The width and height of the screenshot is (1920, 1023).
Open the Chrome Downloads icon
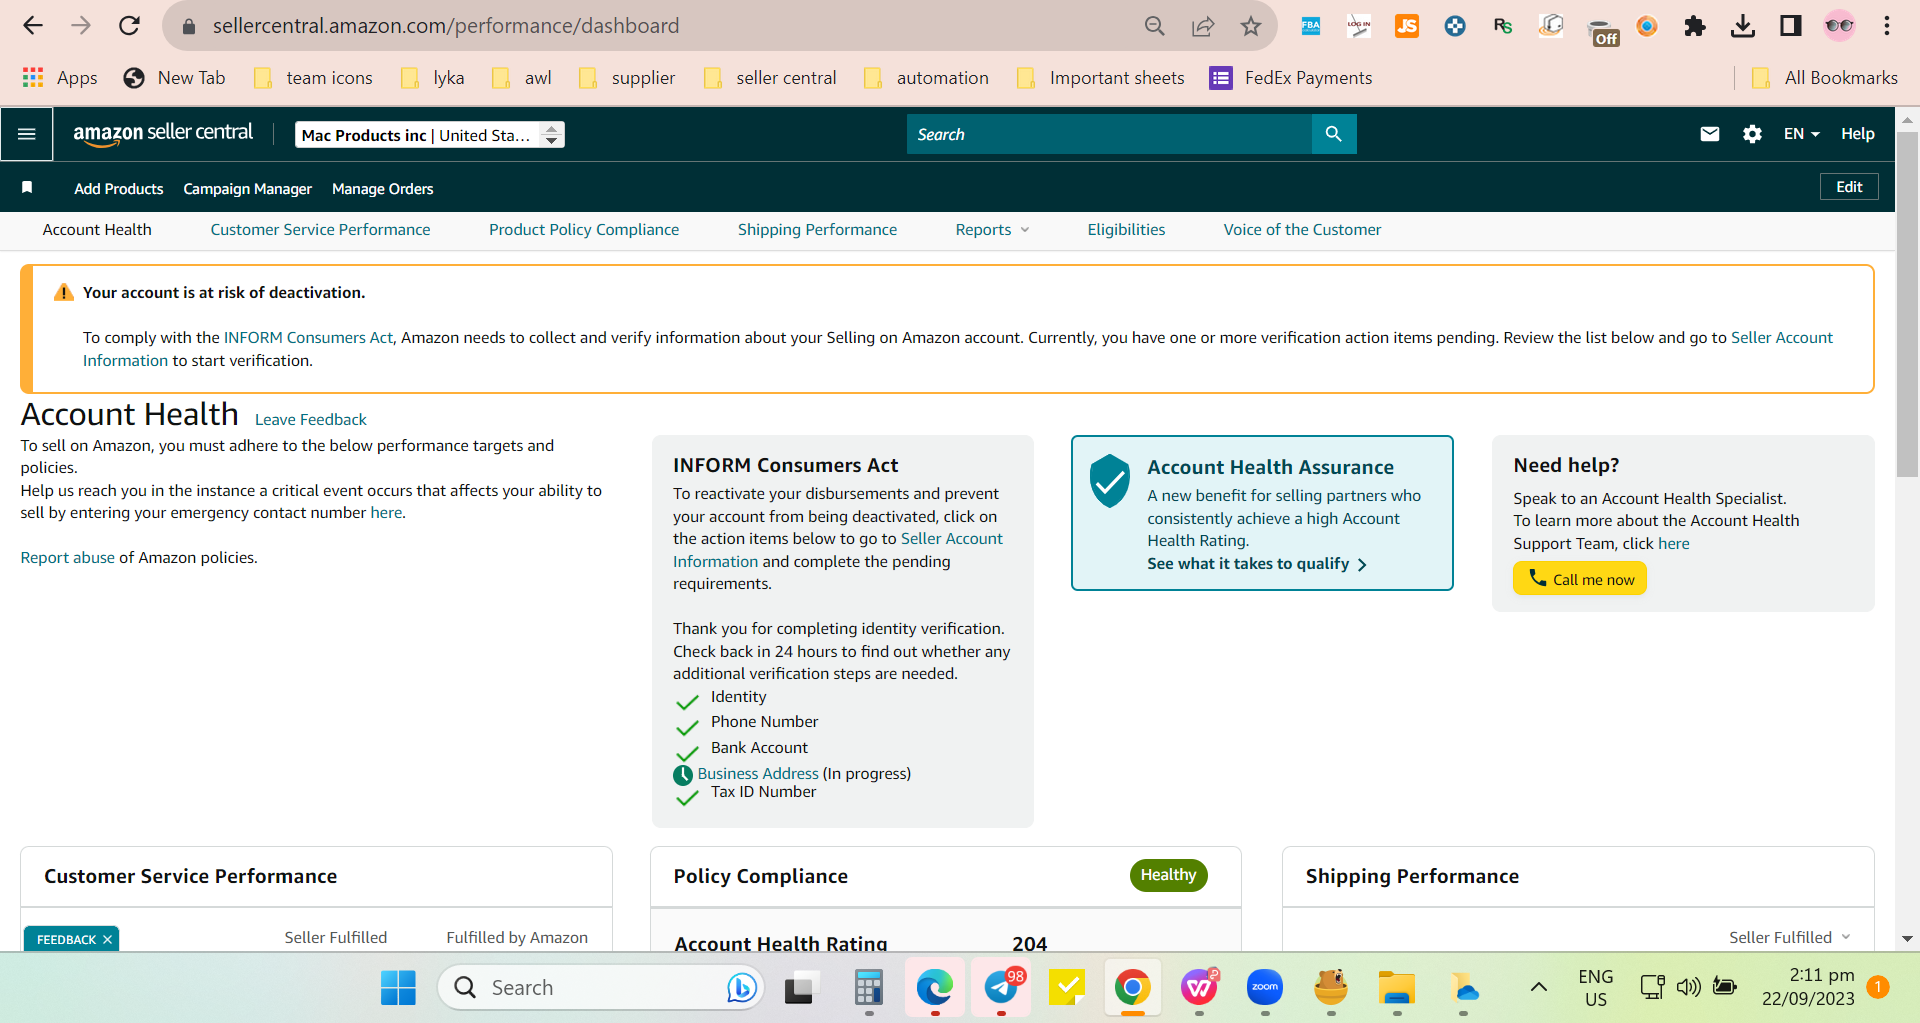1743,26
